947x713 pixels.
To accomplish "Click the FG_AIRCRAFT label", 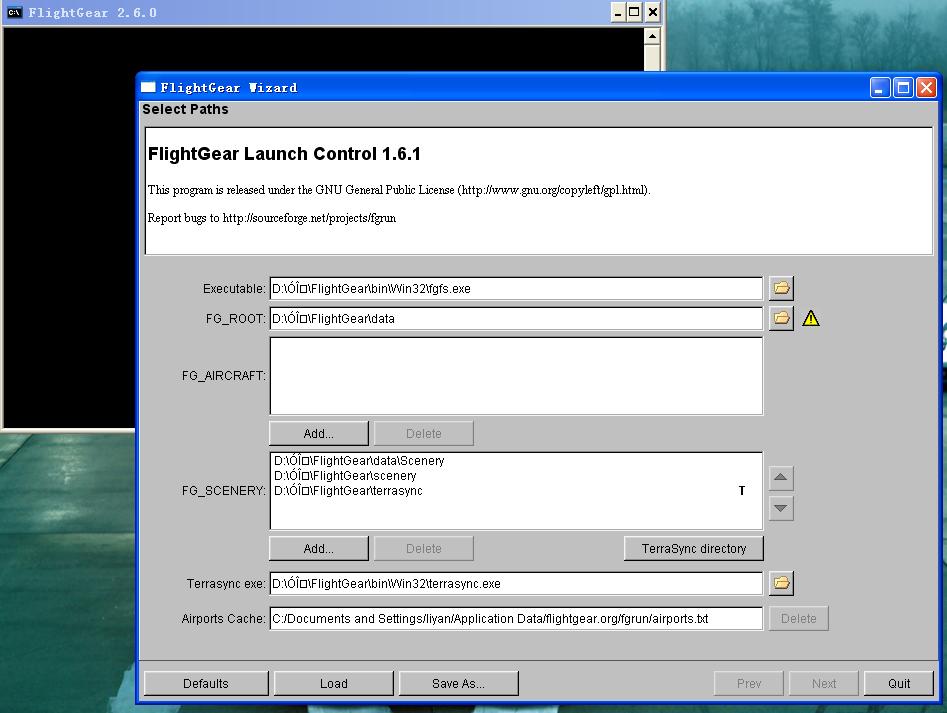I will coord(223,376).
